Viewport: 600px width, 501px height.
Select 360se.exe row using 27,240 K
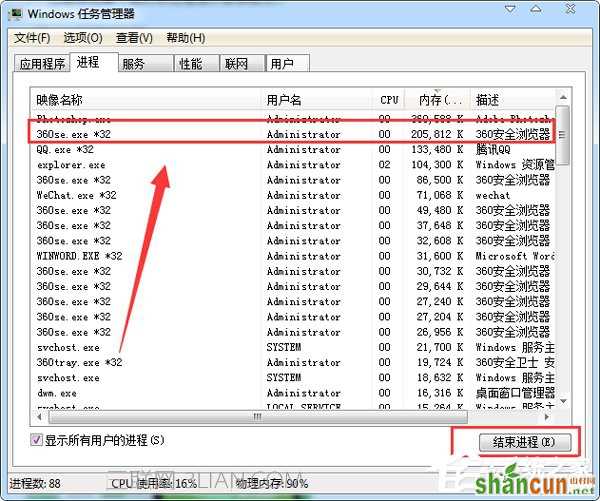pos(293,302)
